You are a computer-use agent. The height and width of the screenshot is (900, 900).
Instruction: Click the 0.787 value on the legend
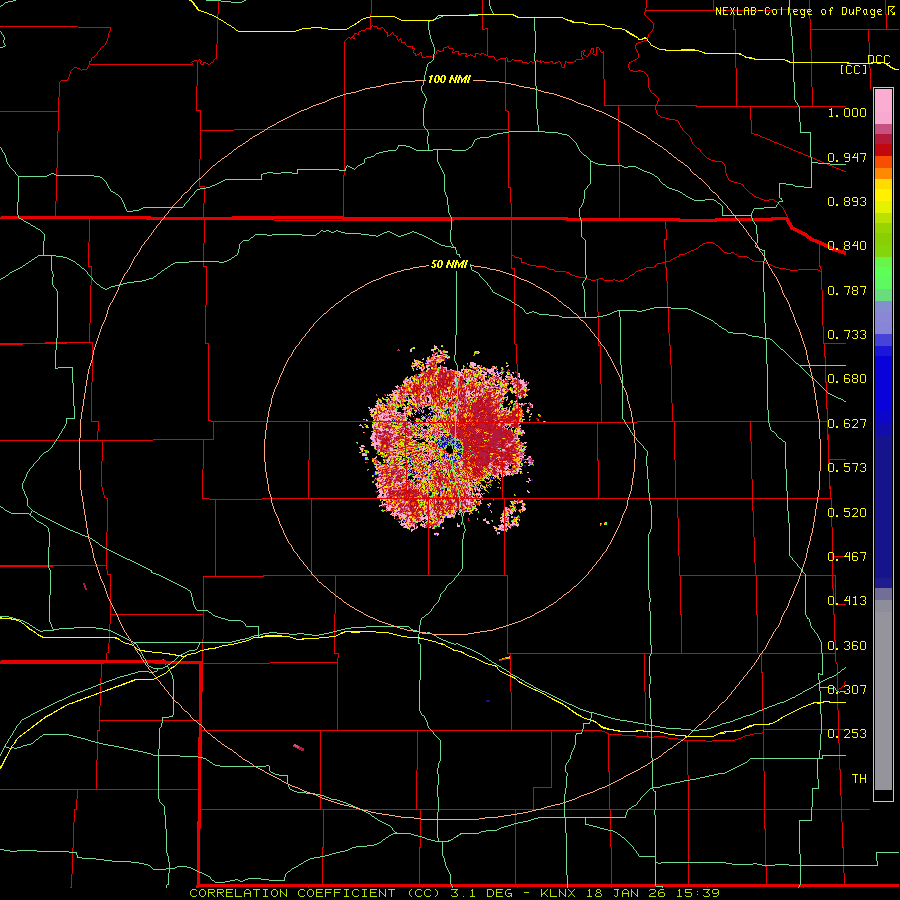click(847, 290)
